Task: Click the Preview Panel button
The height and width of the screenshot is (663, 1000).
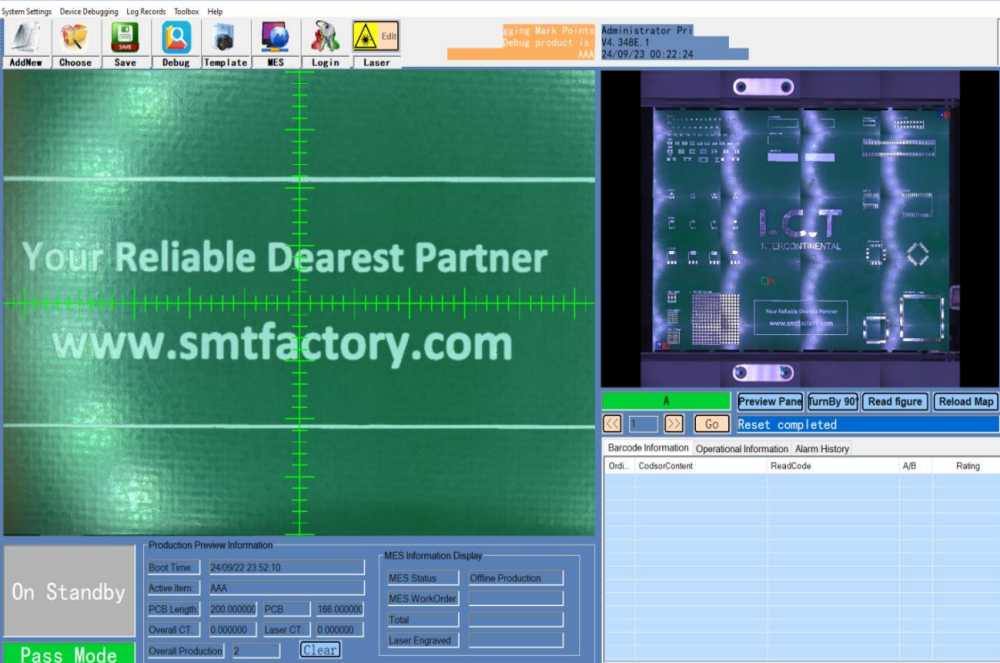Action: coord(770,402)
